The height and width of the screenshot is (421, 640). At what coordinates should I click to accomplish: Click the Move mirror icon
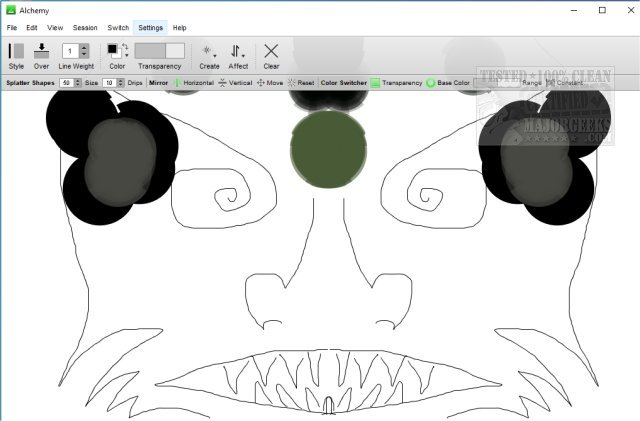point(261,83)
